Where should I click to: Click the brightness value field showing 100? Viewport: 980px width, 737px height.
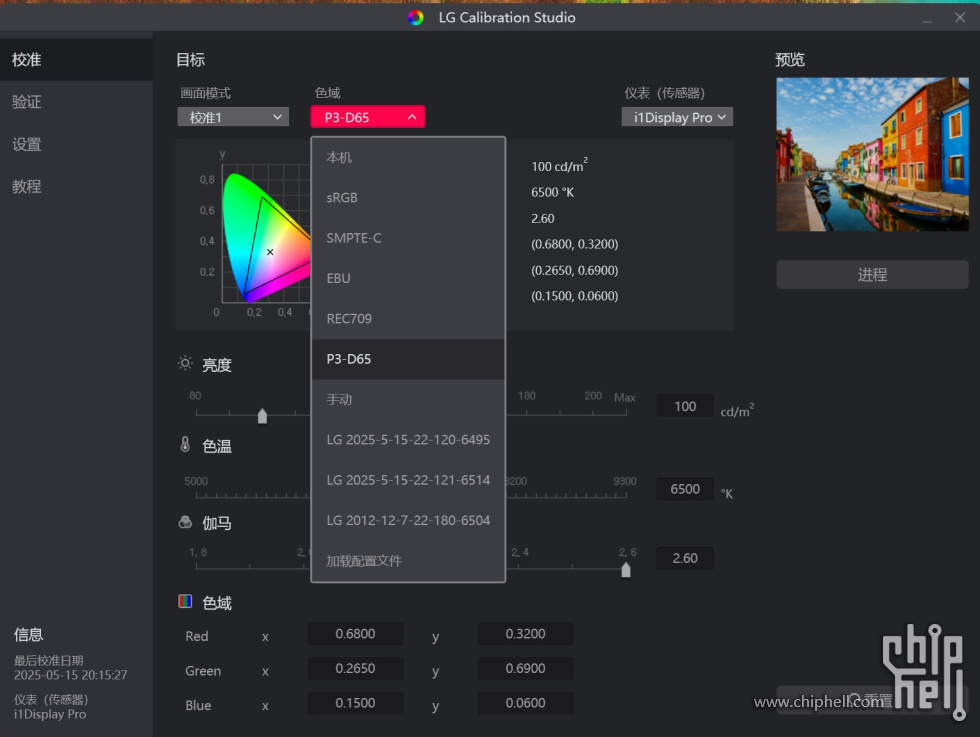point(685,406)
